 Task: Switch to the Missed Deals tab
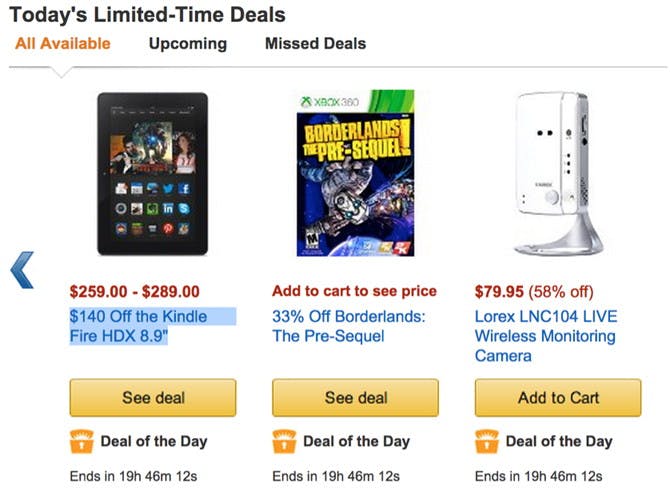(x=315, y=44)
